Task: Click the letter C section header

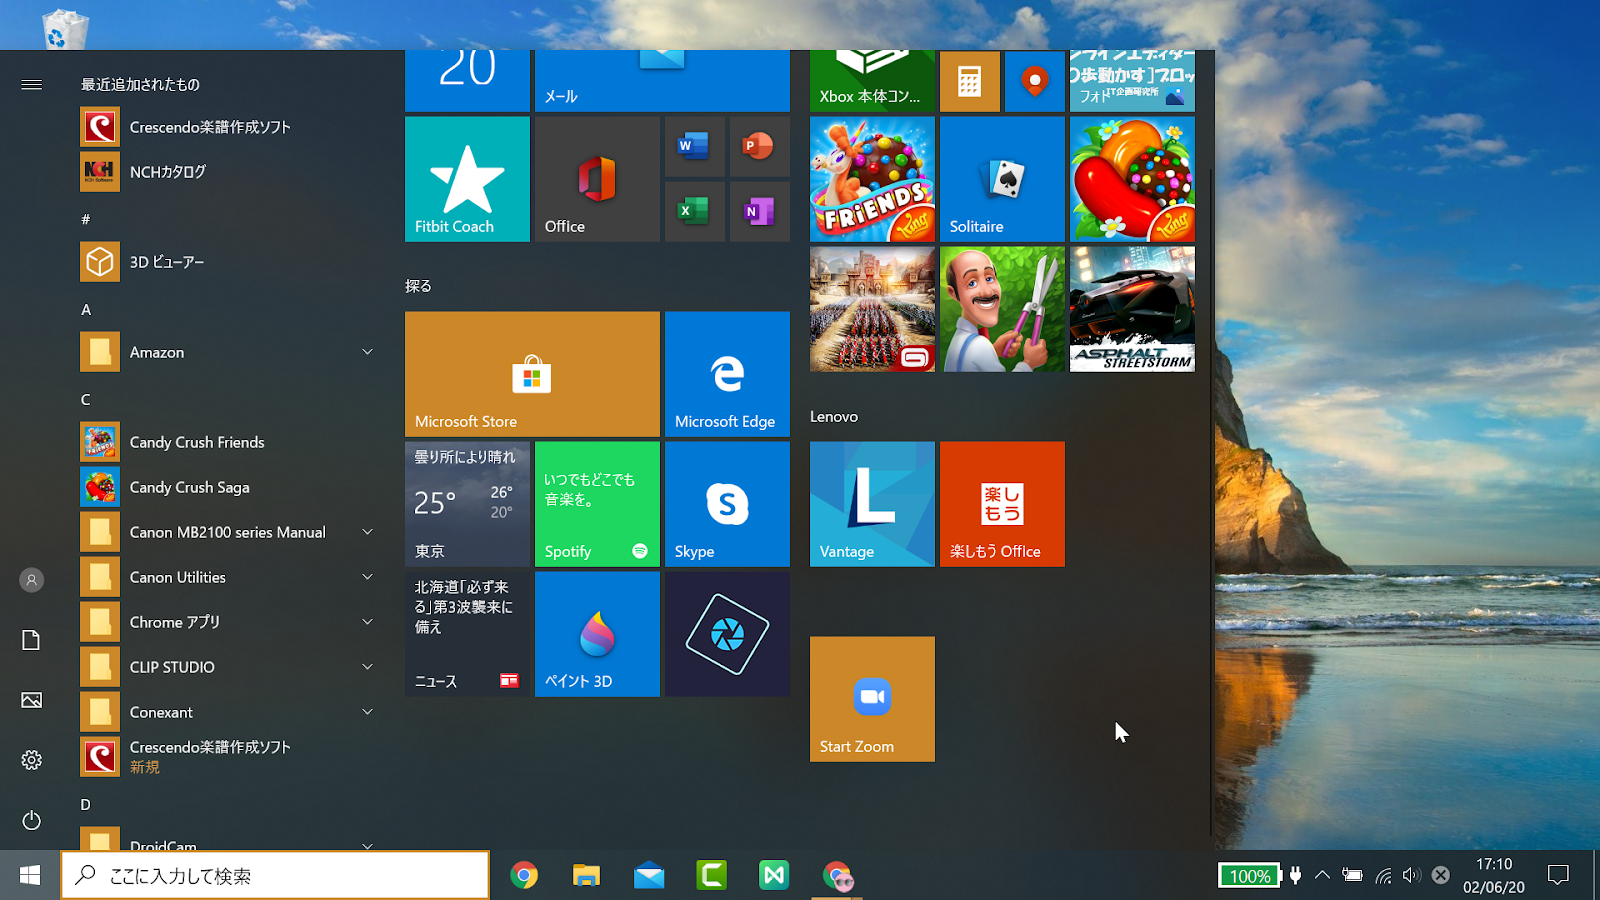Action: click(86, 400)
